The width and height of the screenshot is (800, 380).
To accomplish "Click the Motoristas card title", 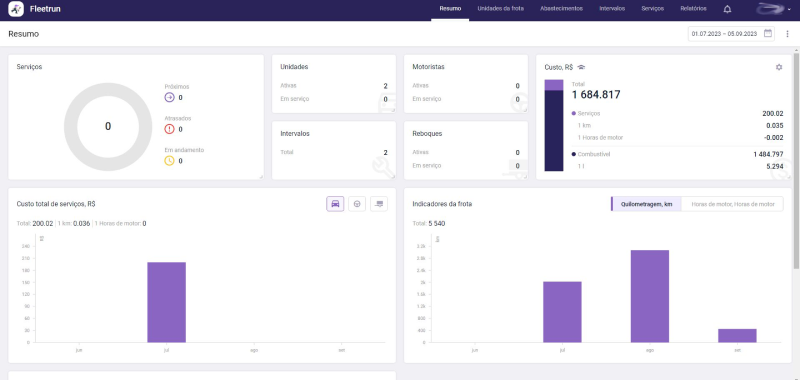I will [428, 67].
